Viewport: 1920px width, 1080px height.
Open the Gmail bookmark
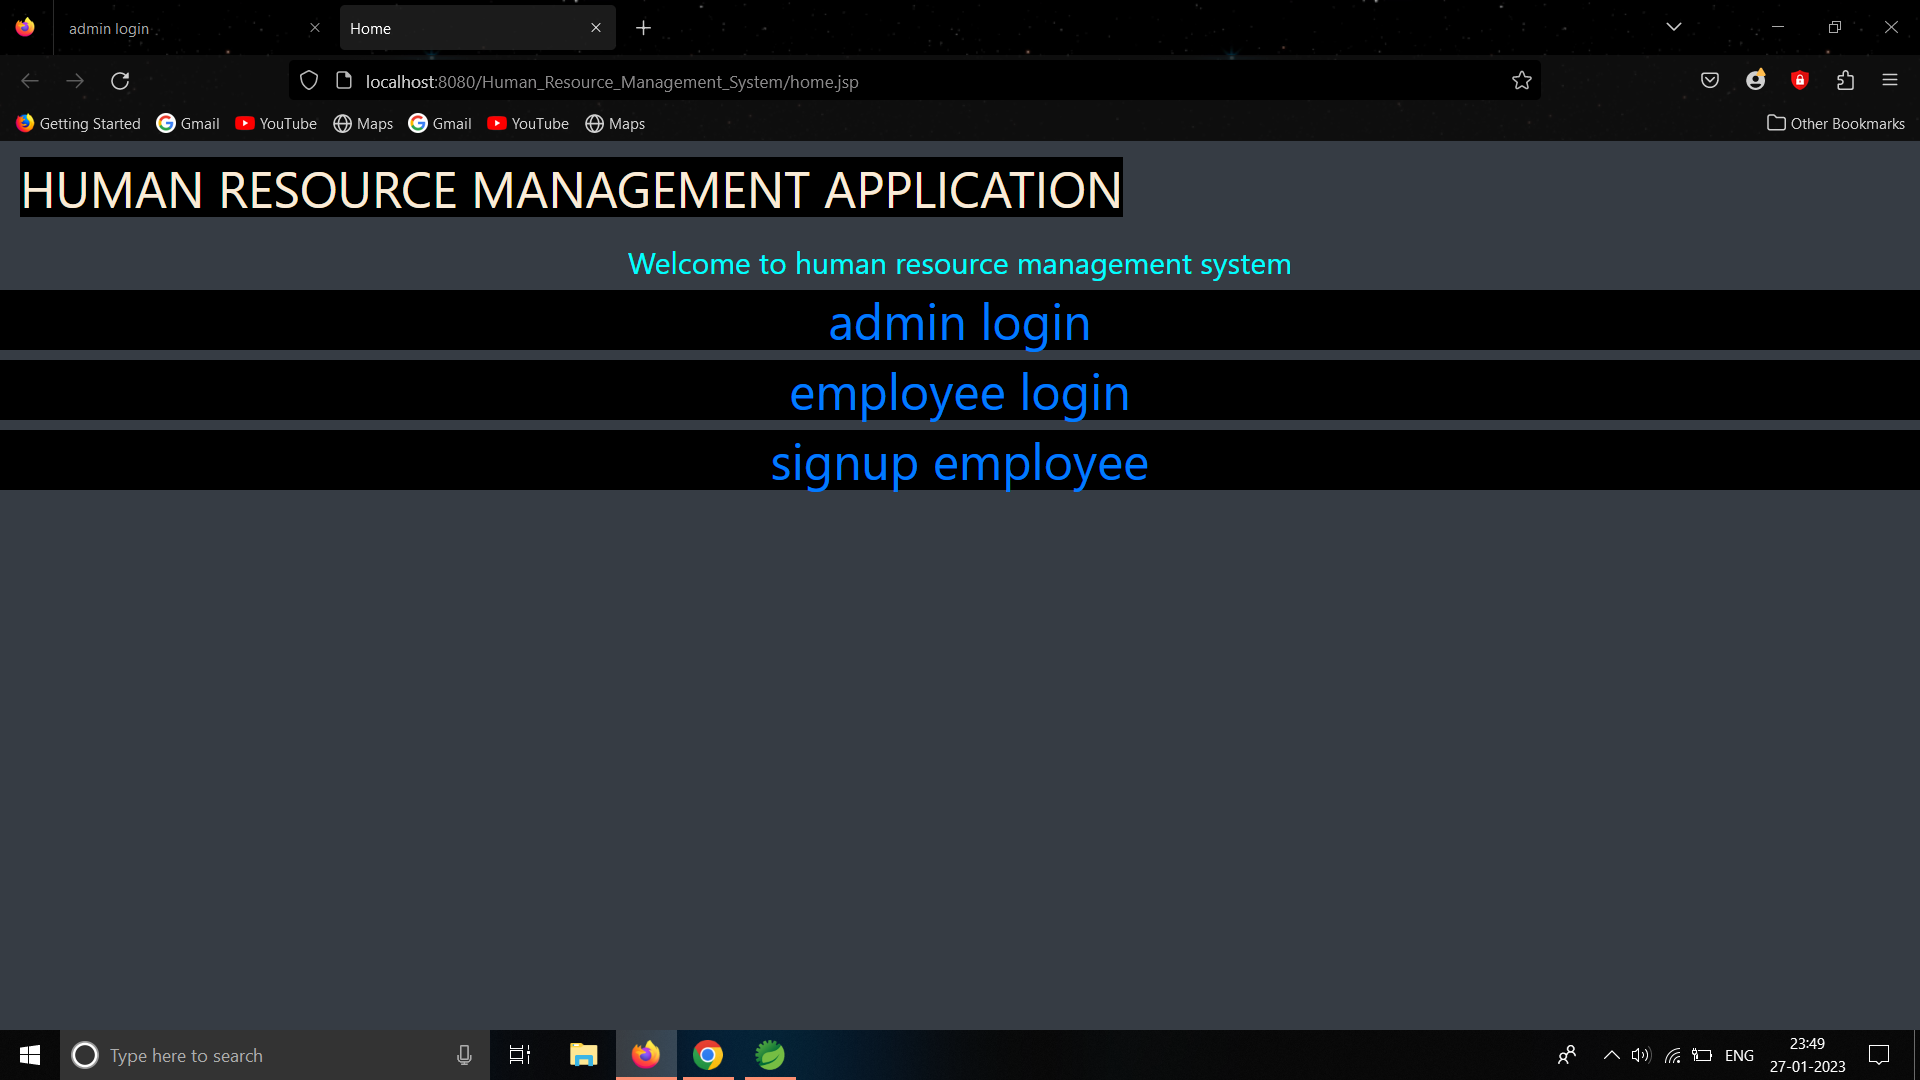click(188, 123)
